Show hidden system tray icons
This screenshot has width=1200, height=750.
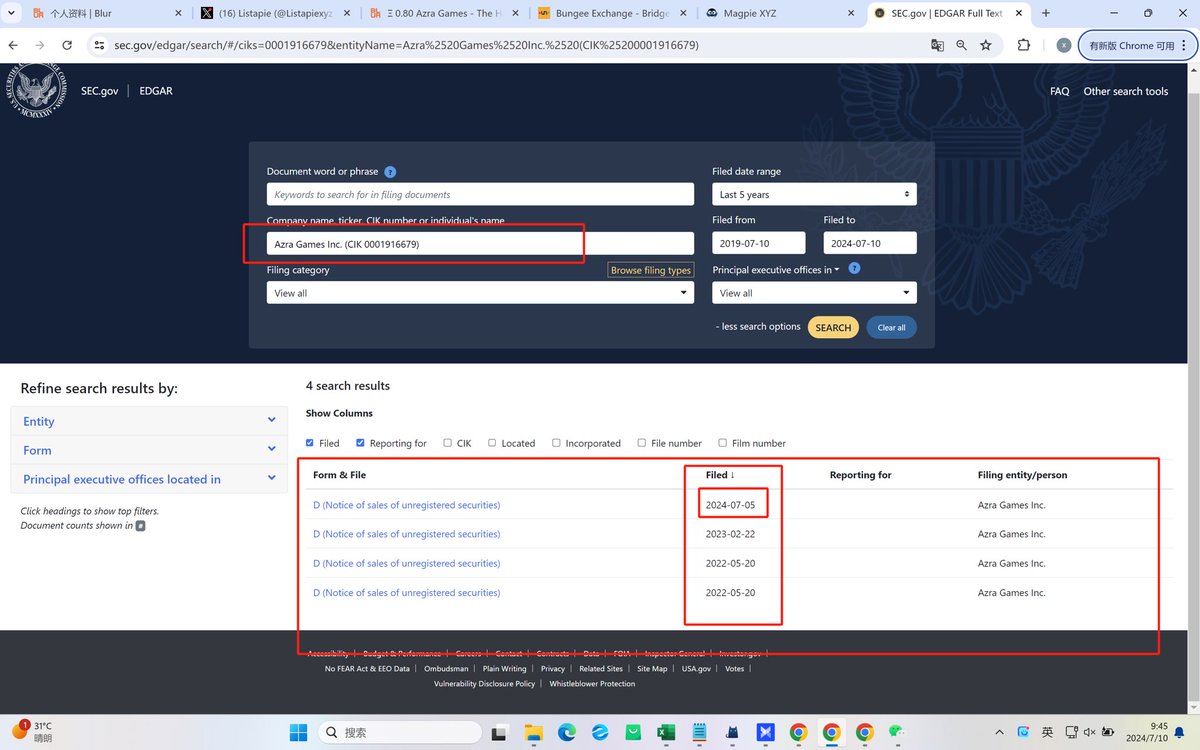(1001, 732)
